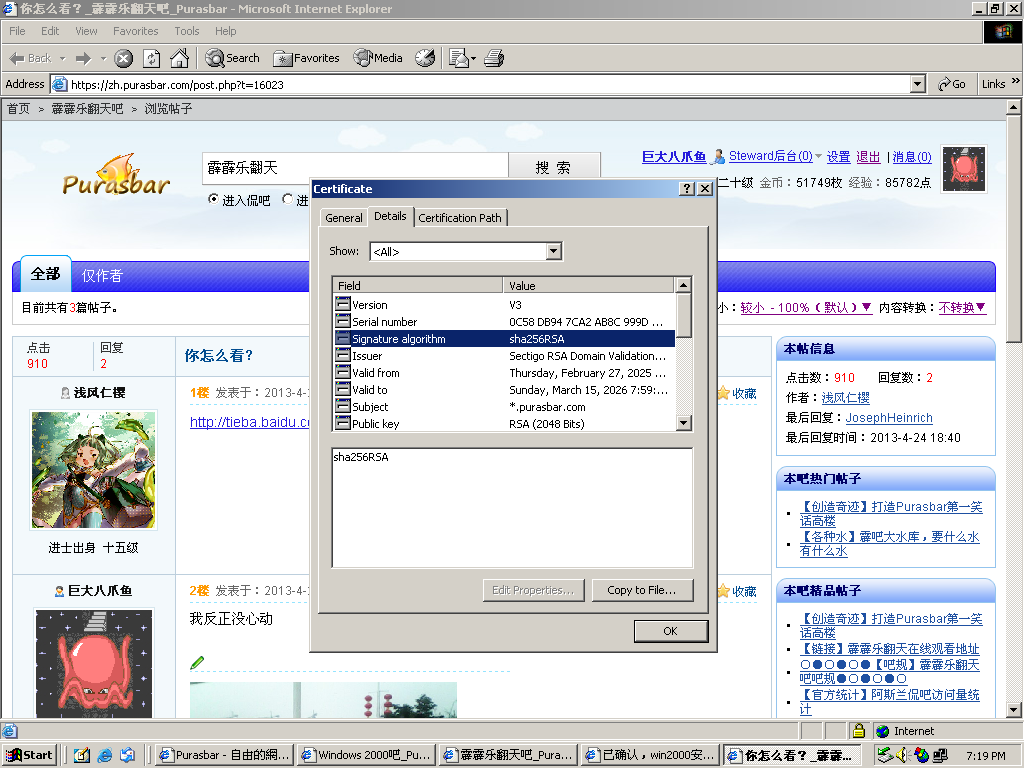The width and height of the screenshot is (1024, 768).
Task: Click the star 收藏 link on the 2楼 post
Action: tap(737, 591)
